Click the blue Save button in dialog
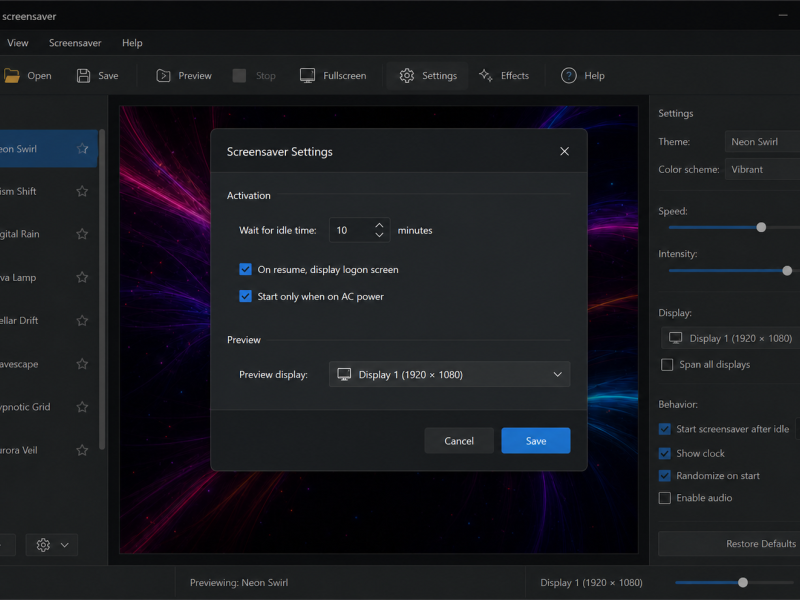Viewport: 800px width, 600px height. [536, 441]
